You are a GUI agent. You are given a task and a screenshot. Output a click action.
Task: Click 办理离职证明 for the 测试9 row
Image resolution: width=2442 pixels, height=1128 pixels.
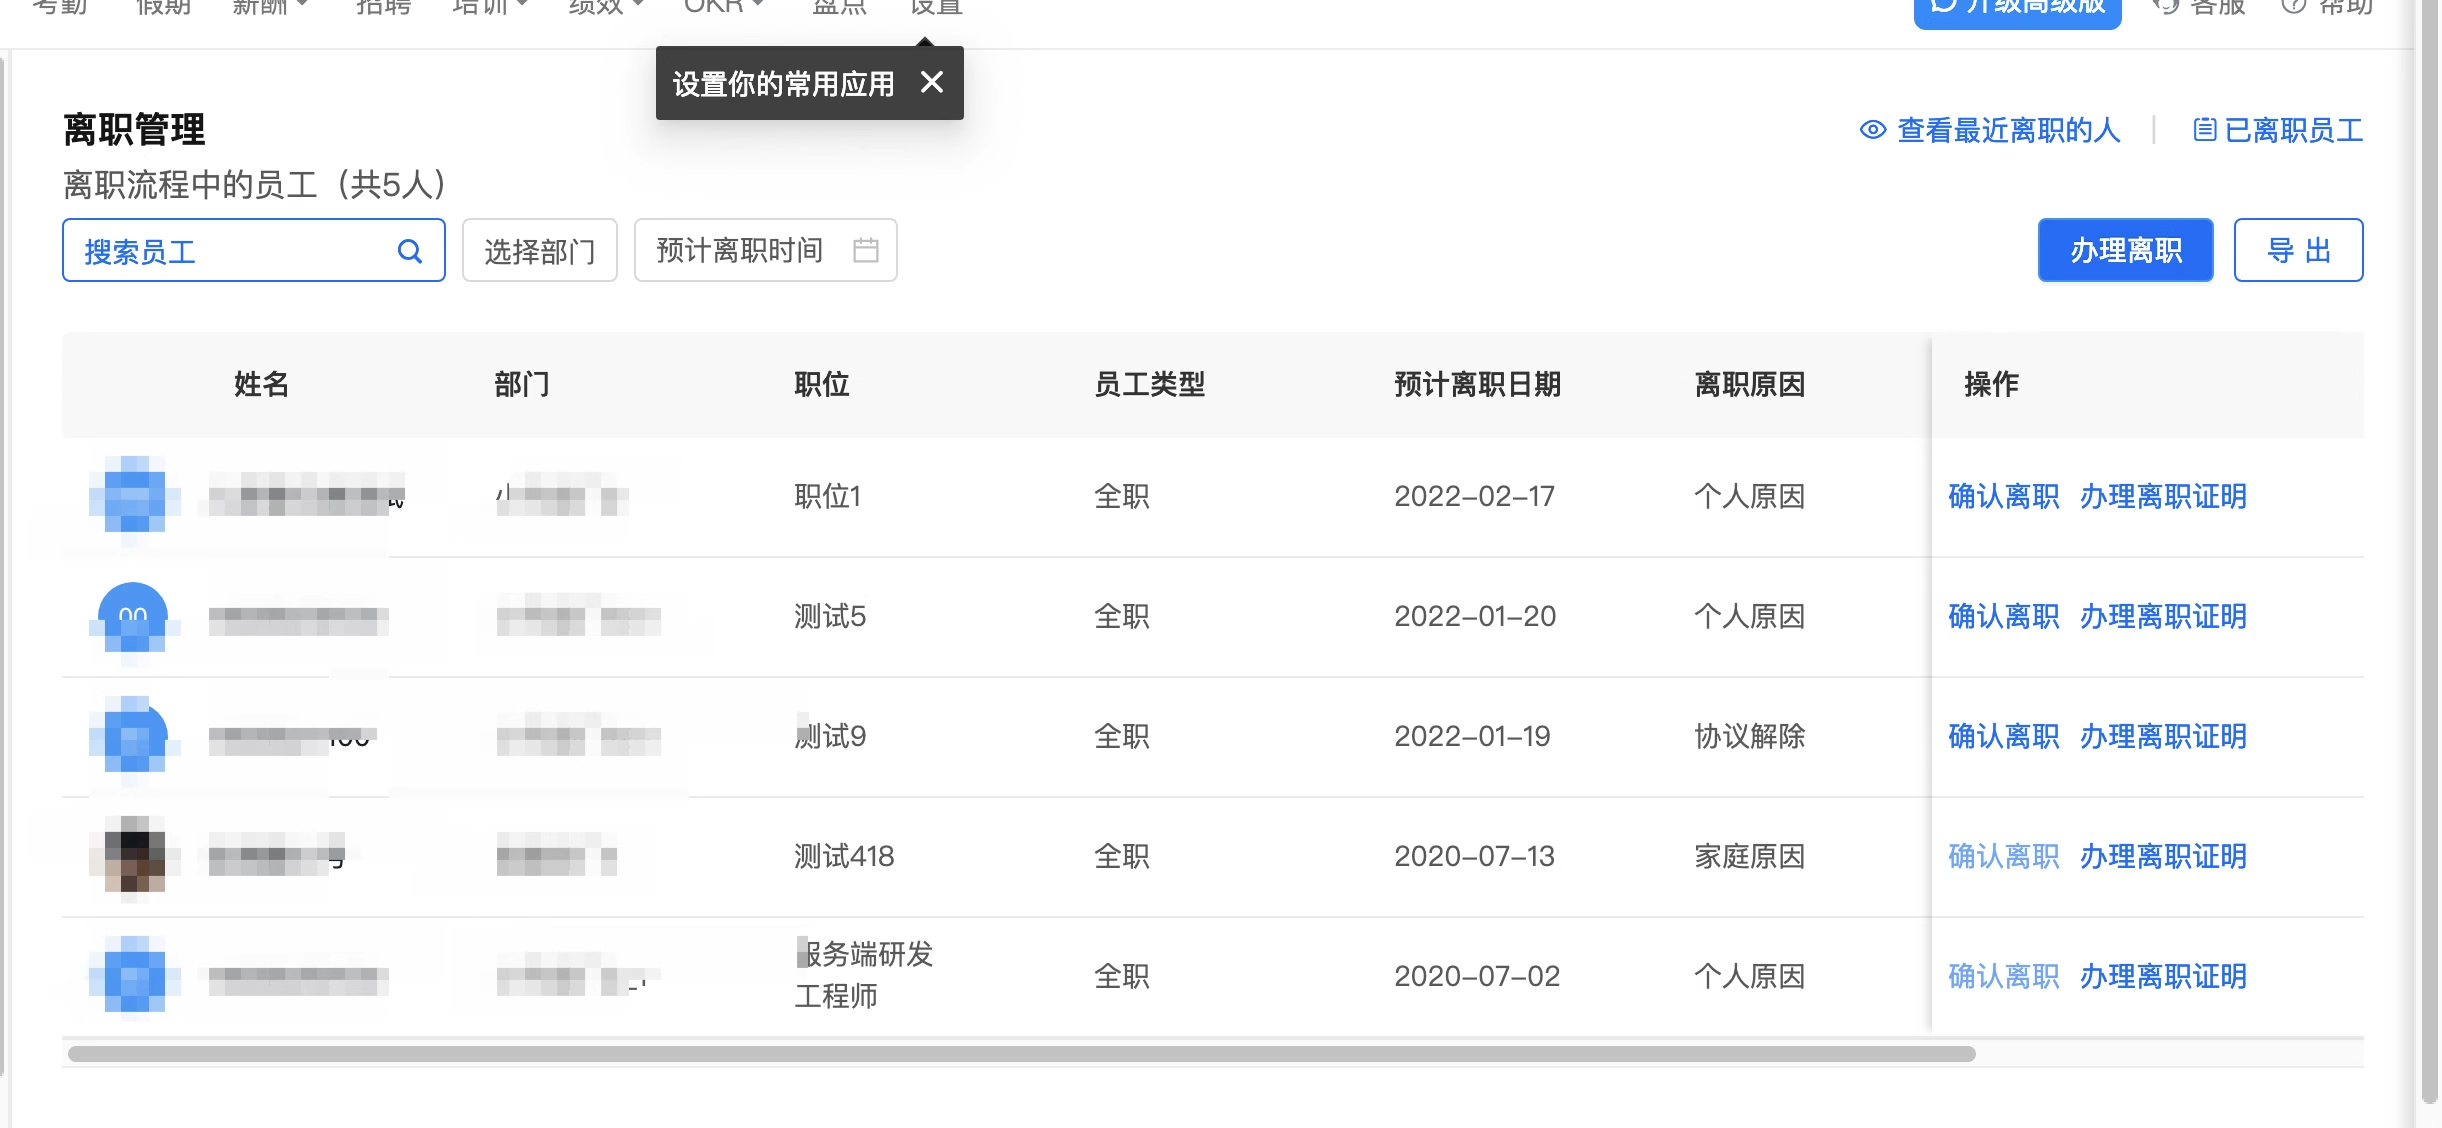click(x=2162, y=736)
